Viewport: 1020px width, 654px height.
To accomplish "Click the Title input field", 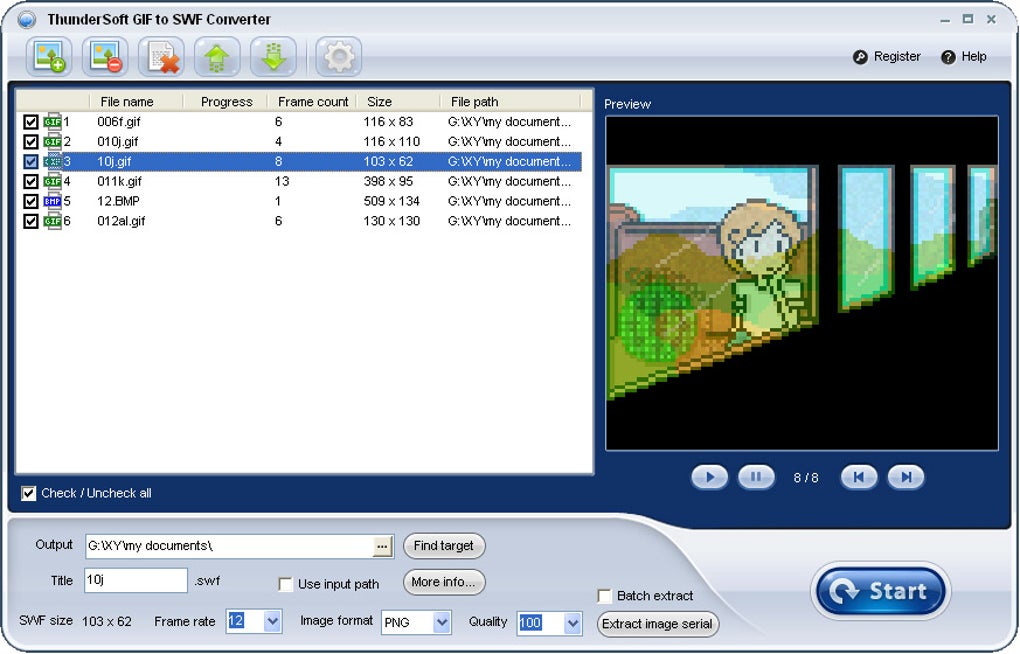I will (135, 580).
